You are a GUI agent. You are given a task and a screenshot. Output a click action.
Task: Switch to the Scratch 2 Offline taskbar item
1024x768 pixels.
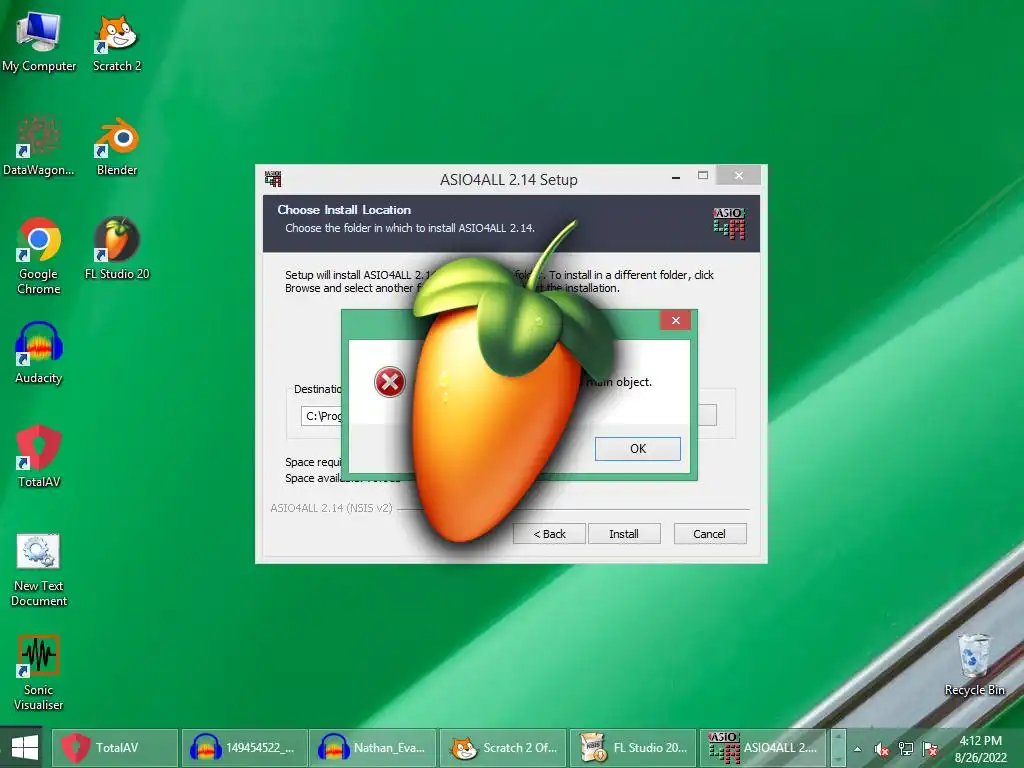[x=503, y=748]
